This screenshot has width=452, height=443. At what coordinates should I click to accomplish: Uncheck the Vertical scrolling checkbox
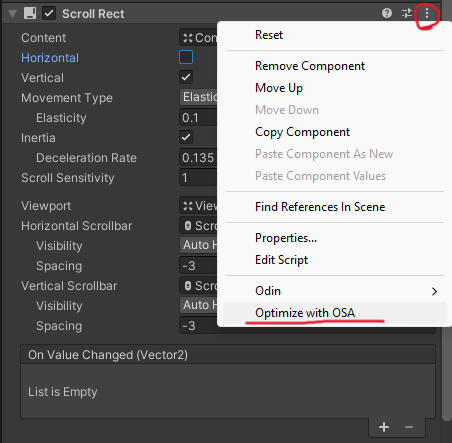(x=186, y=77)
